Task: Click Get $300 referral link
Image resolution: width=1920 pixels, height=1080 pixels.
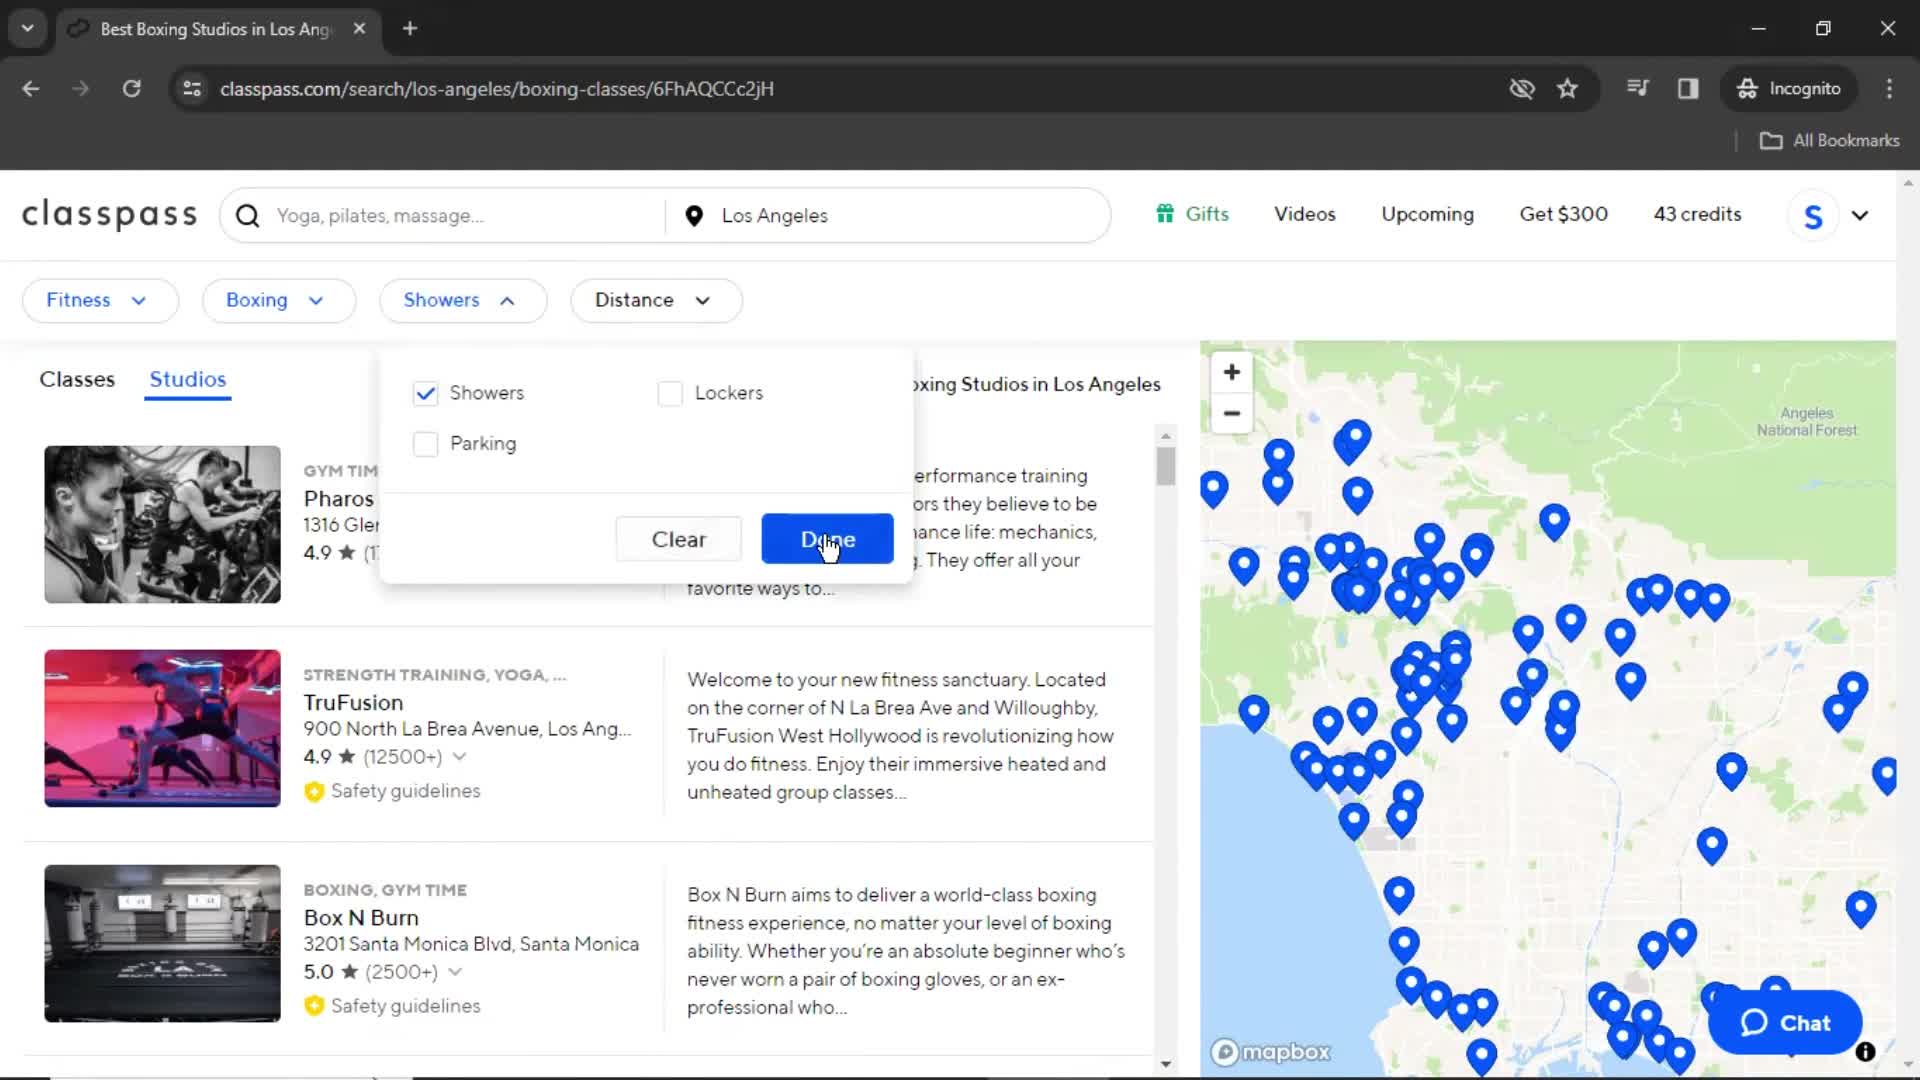Action: (x=1563, y=214)
